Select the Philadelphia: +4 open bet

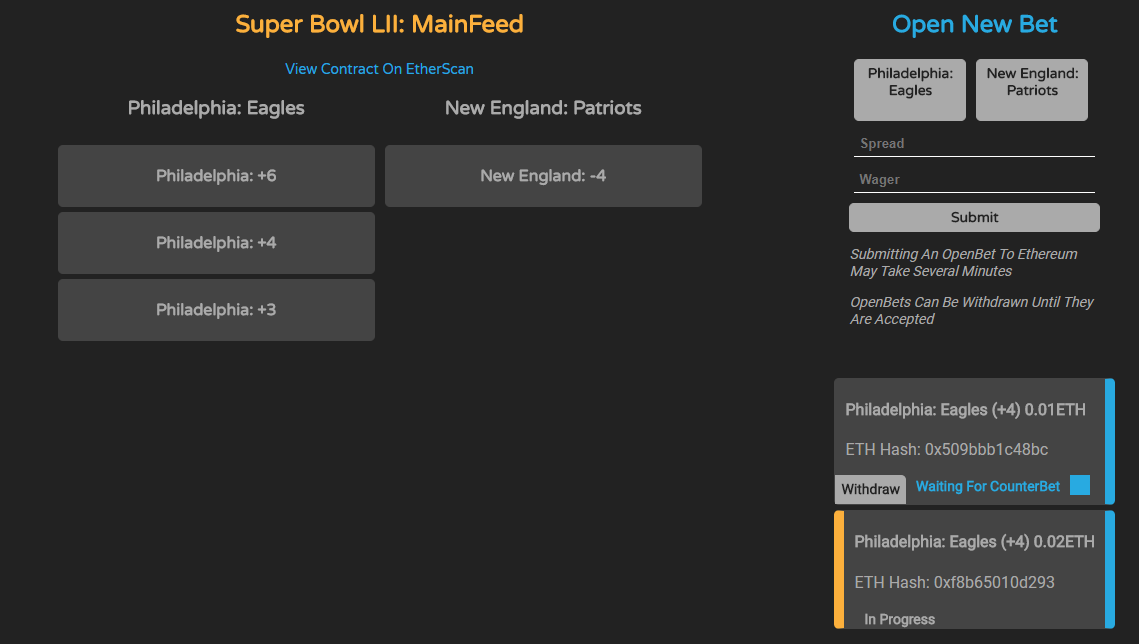[216, 242]
